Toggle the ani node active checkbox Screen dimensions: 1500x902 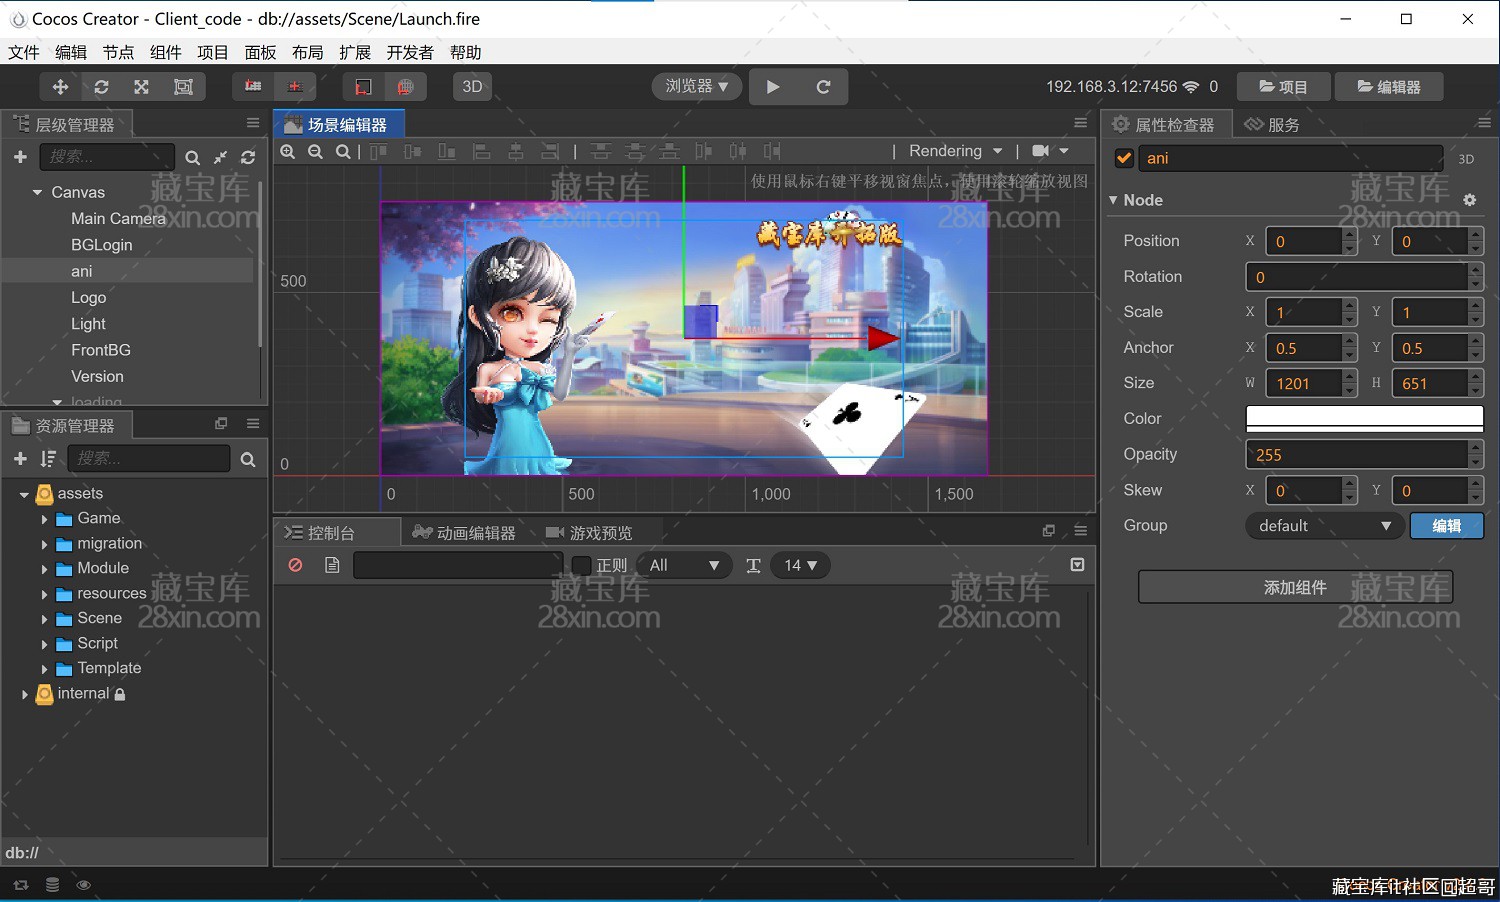[x=1124, y=158]
